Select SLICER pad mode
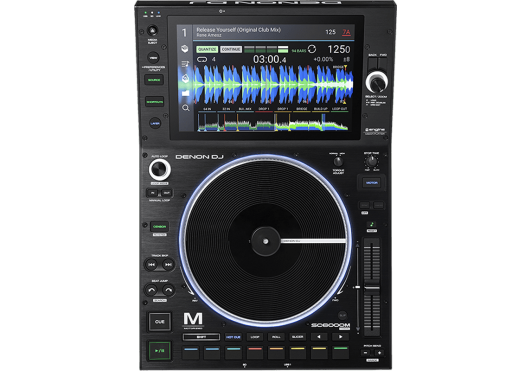Image resolution: width=530 pixels, height=371 pixels. [x=297, y=337]
